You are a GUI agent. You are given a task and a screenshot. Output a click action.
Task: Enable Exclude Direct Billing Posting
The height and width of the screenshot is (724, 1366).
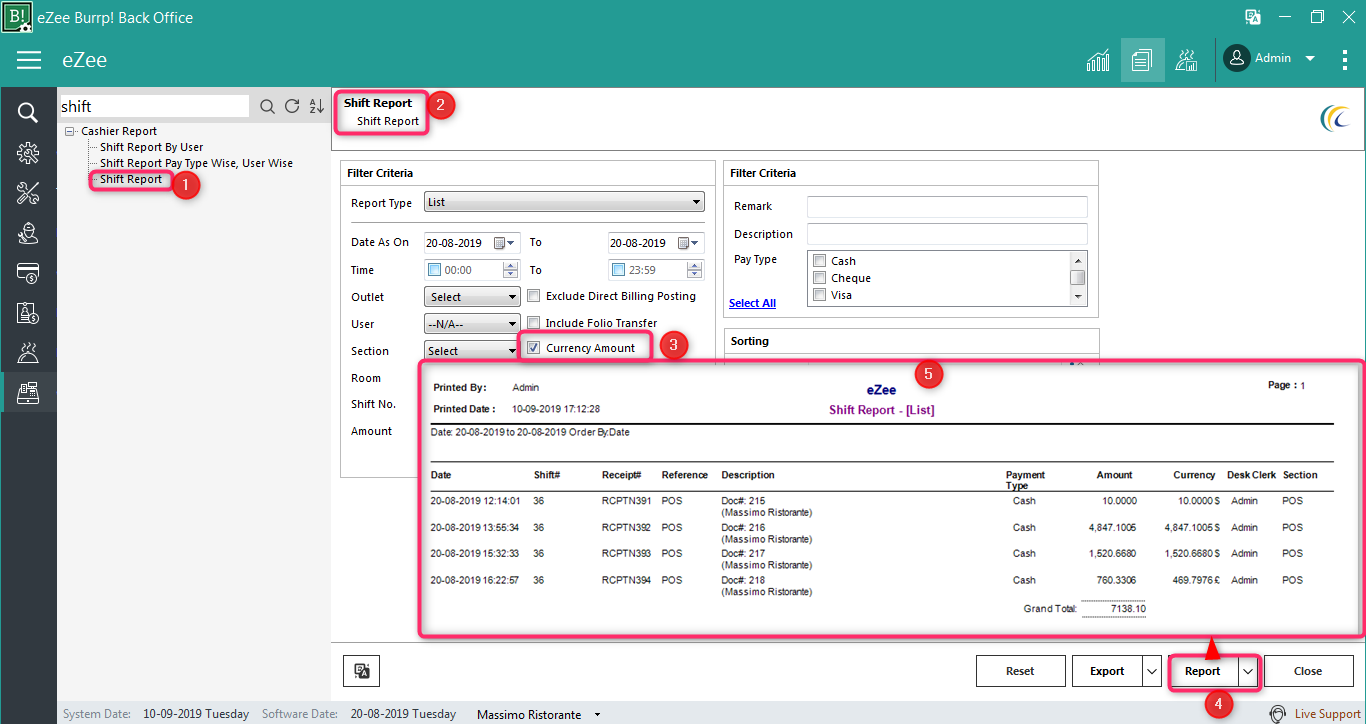pos(534,296)
